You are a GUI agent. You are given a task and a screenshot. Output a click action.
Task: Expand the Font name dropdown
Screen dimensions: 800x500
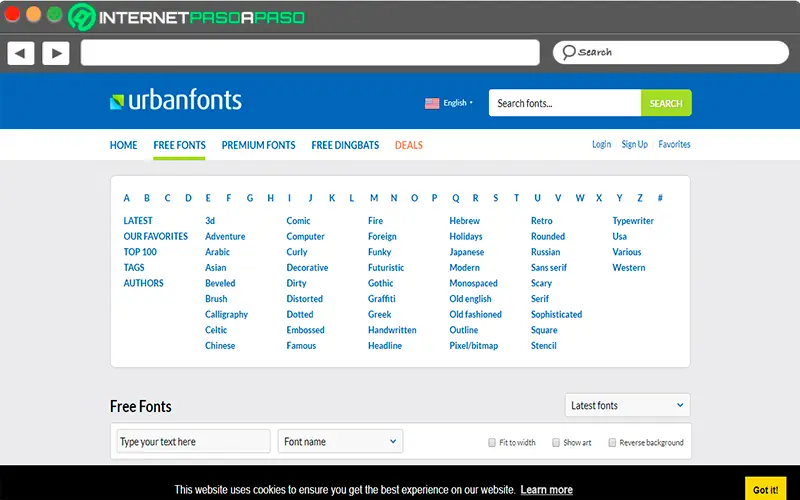tap(340, 441)
